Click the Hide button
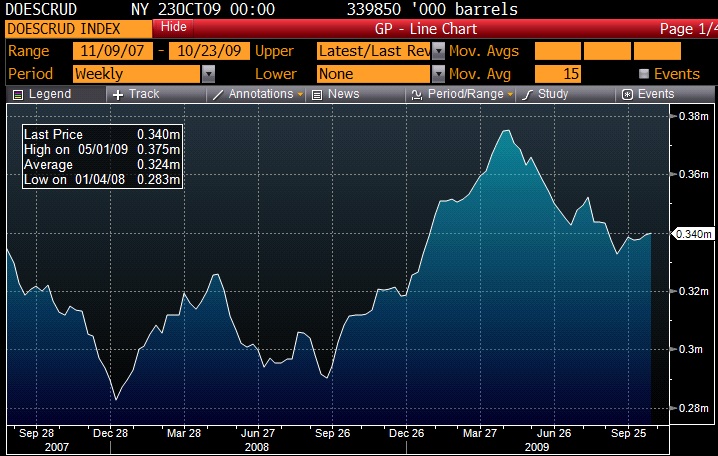 tap(173, 27)
